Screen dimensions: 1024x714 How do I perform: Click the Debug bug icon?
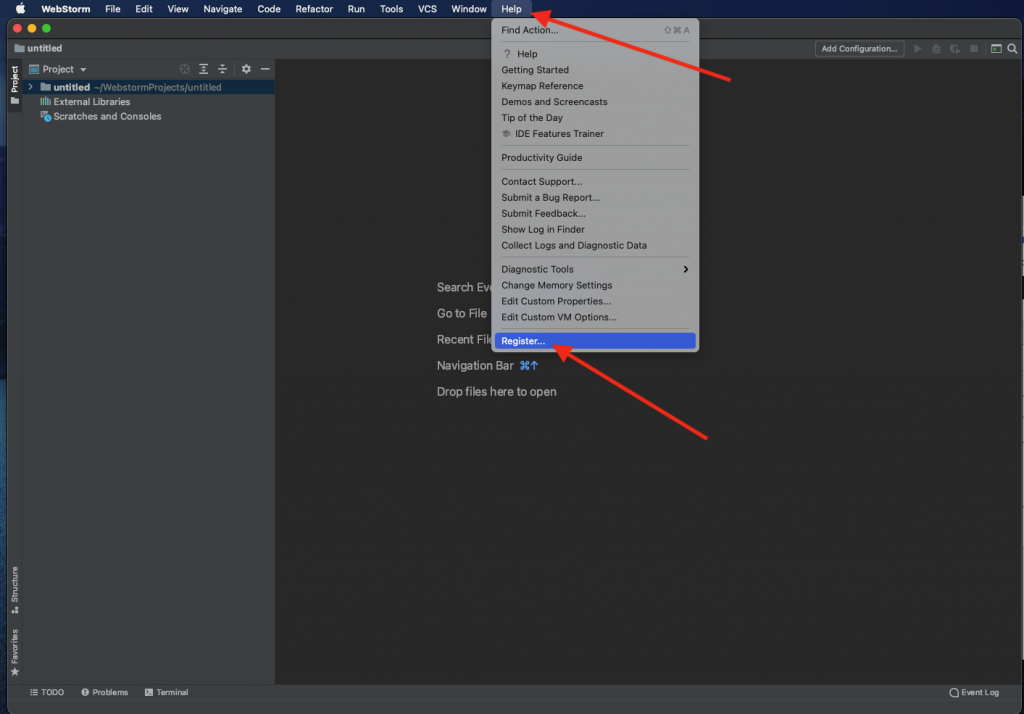click(936, 48)
